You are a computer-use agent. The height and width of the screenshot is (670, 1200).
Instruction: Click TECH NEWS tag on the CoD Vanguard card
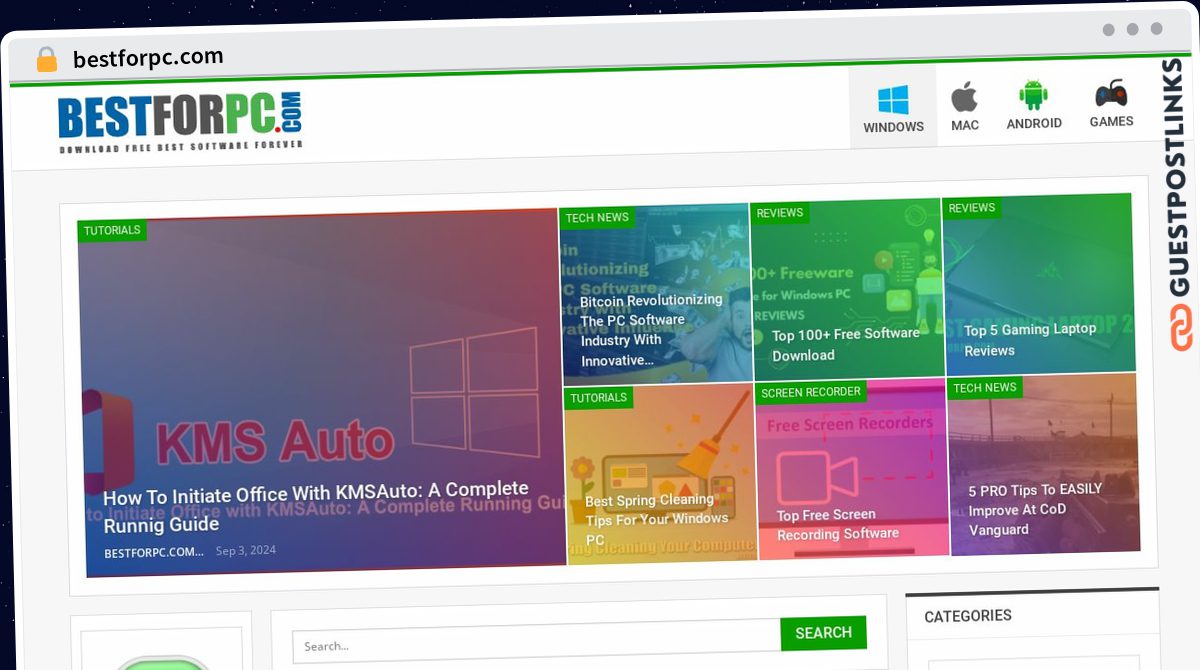(x=985, y=388)
